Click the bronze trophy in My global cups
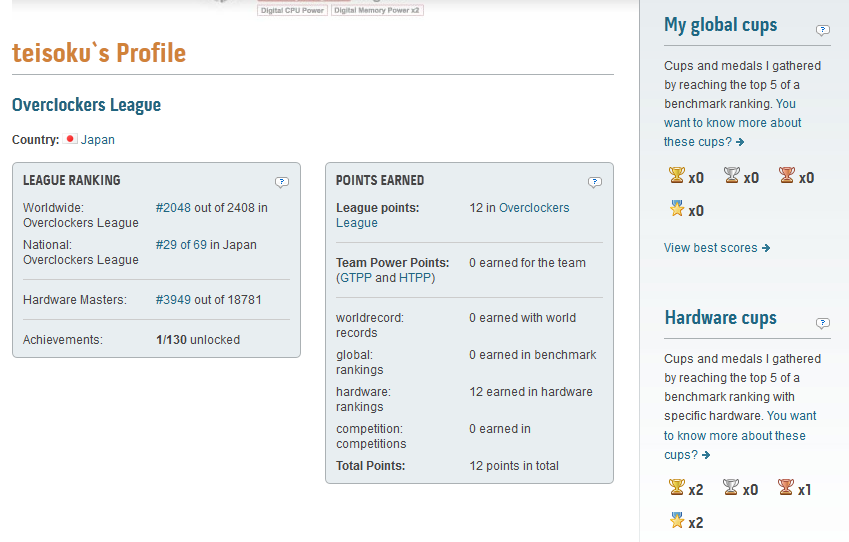Image resolution: width=849 pixels, height=542 pixels. pyautogui.click(x=786, y=176)
